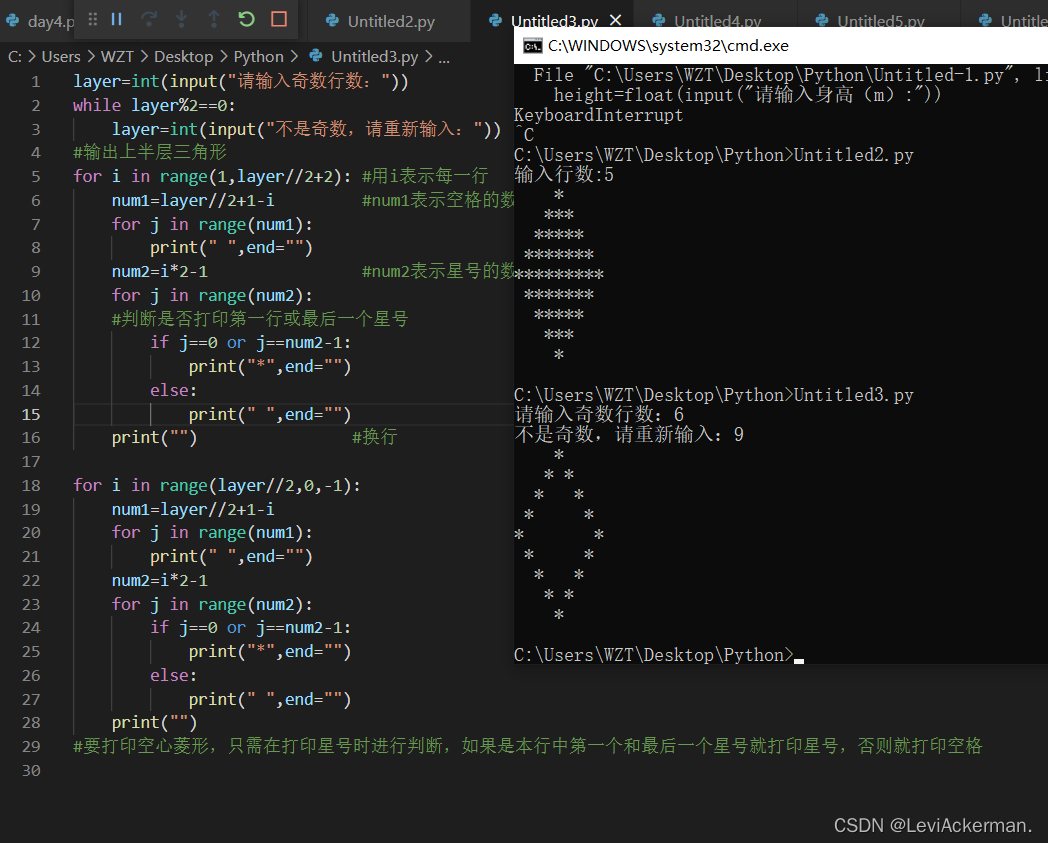1048x843 pixels.
Task: Open the Desktop breadcrumb dropdown
Action: coord(184,56)
